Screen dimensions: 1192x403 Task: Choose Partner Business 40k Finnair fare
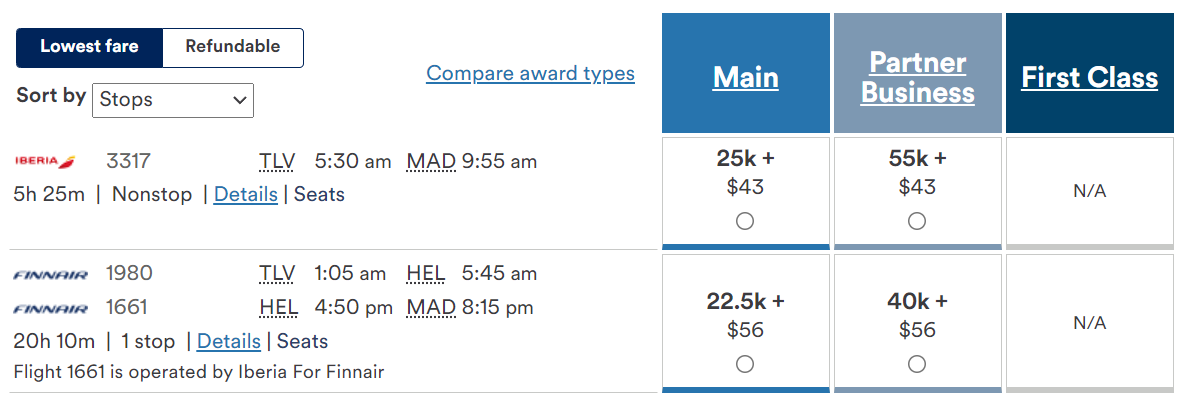tap(917, 365)
